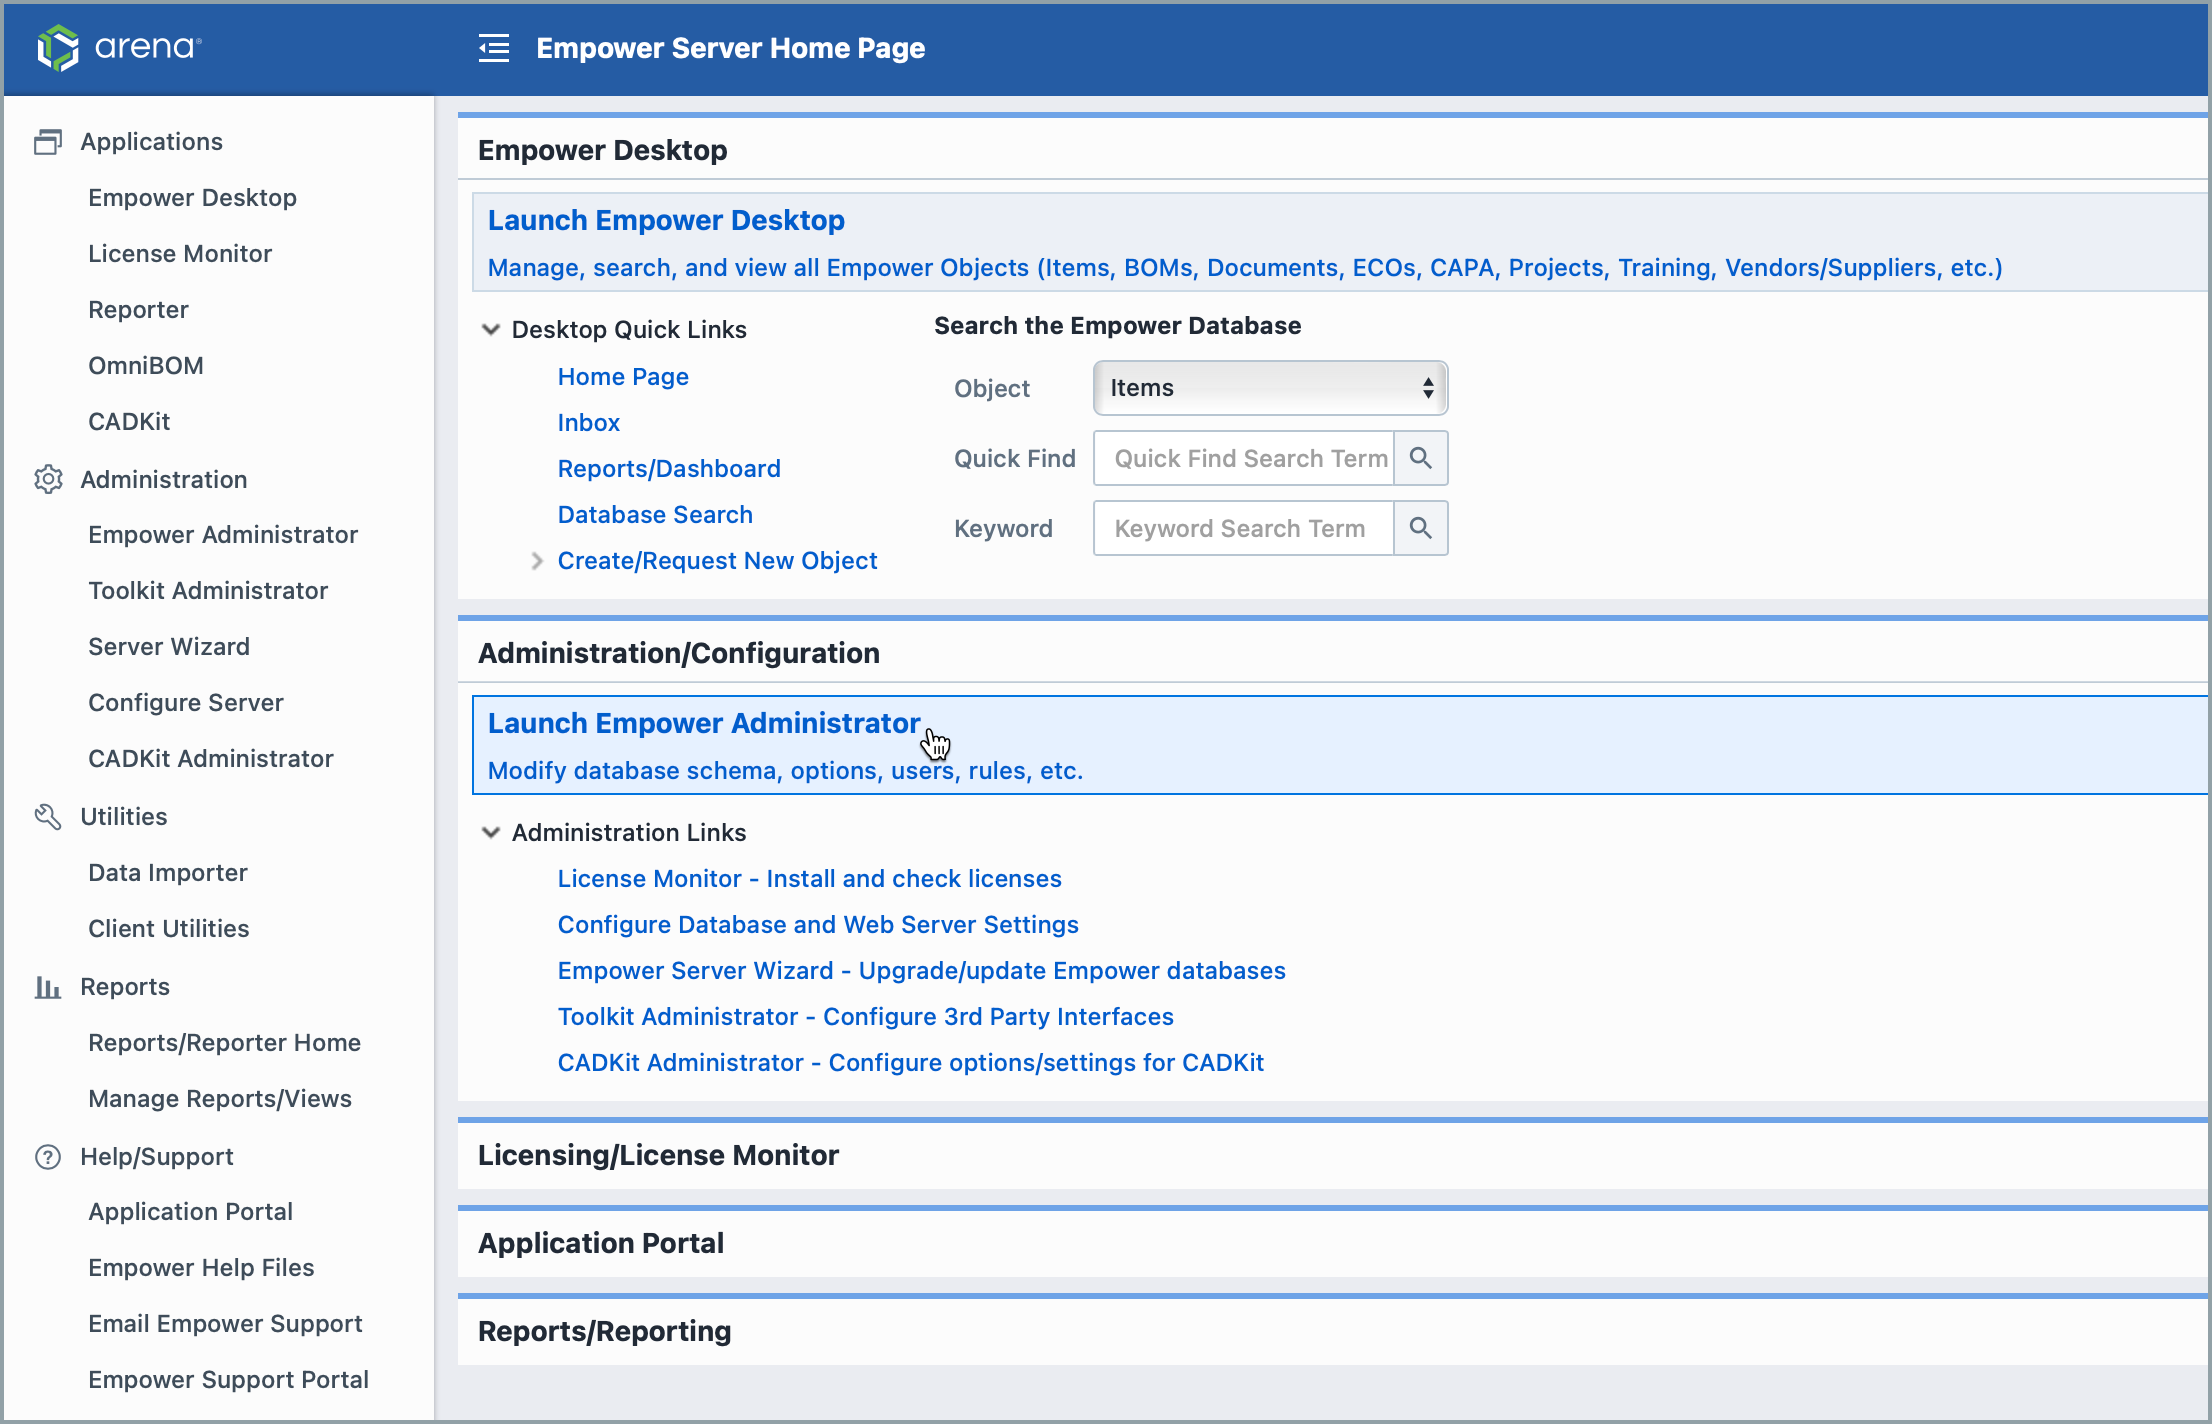Click Configure Database and Web Server Settings
The width and height of the screenshot is (2212, 1424).
(818, 925)
